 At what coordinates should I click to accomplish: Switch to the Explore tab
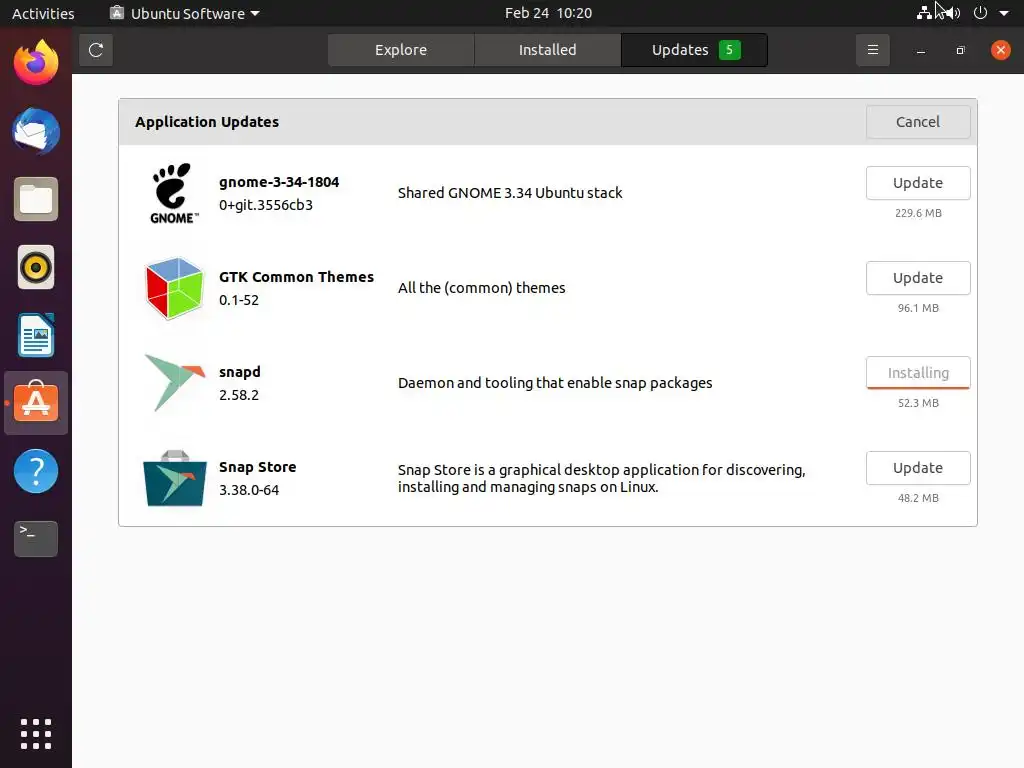[x=401, y=50]
